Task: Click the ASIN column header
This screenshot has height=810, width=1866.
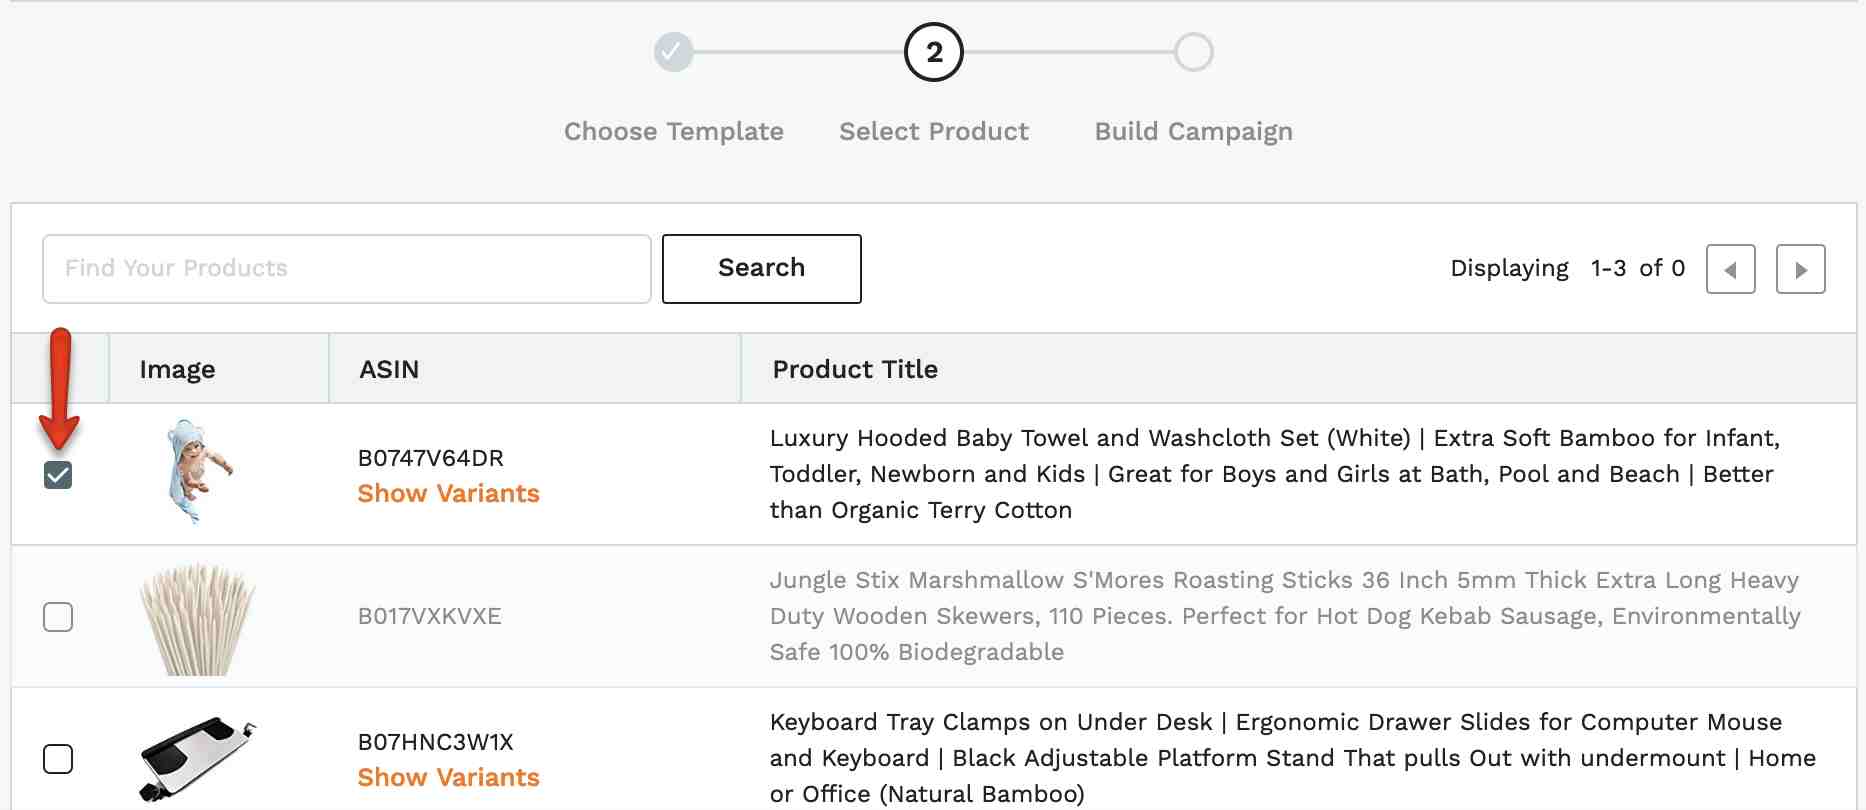Action: point(388,369)
